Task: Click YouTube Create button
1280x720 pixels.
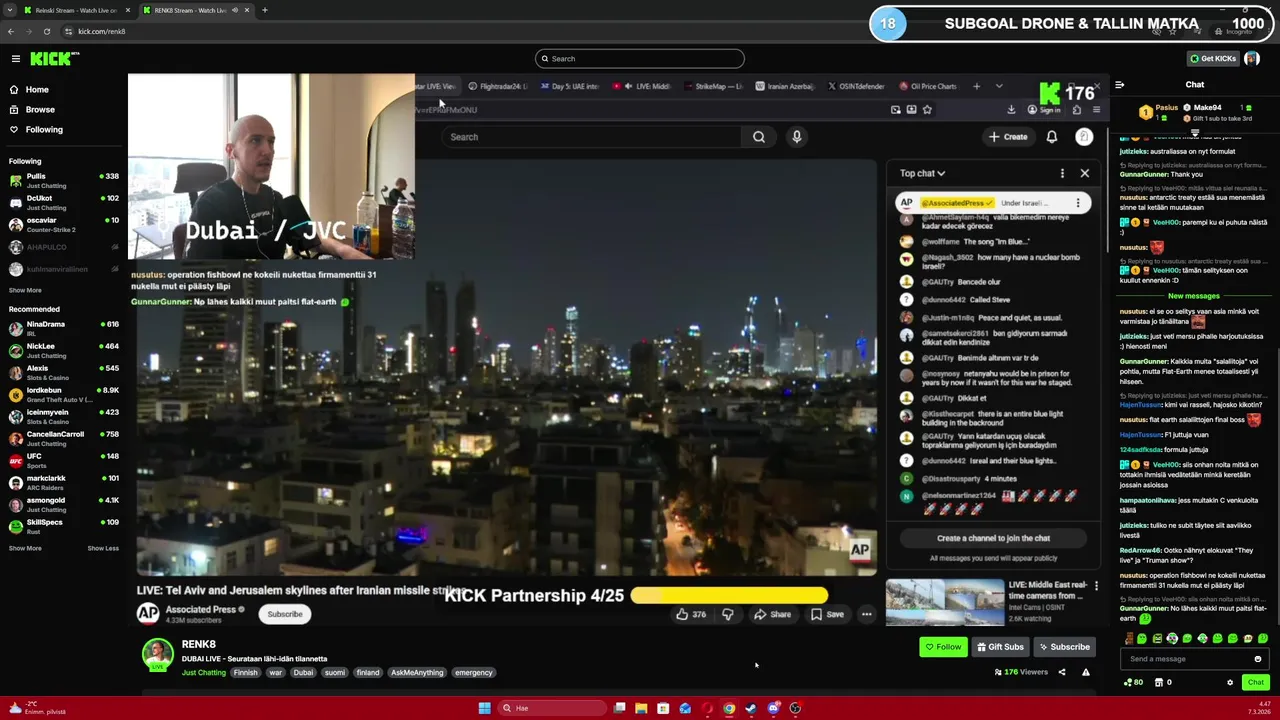Action: [1008, 137]
